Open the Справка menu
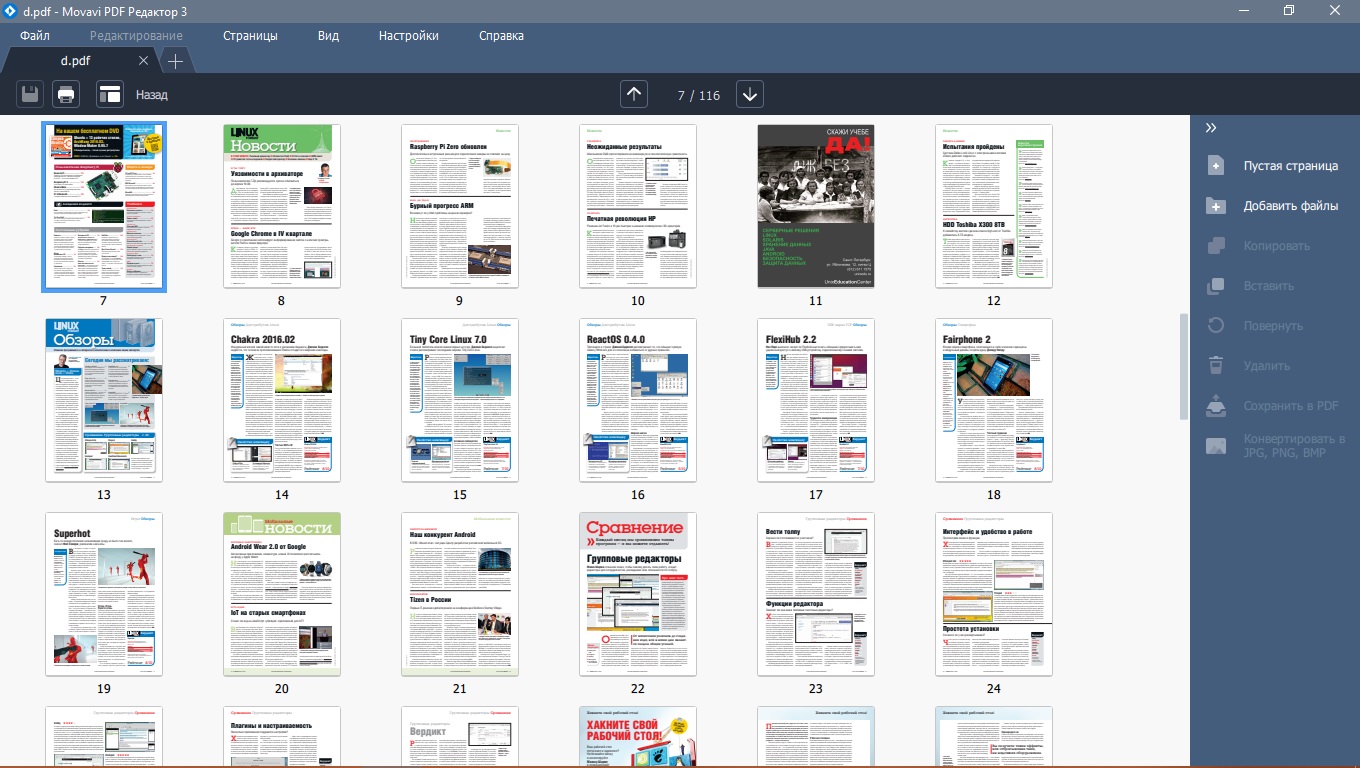This screenshot has width=1360, height=768. click(501, 36)
